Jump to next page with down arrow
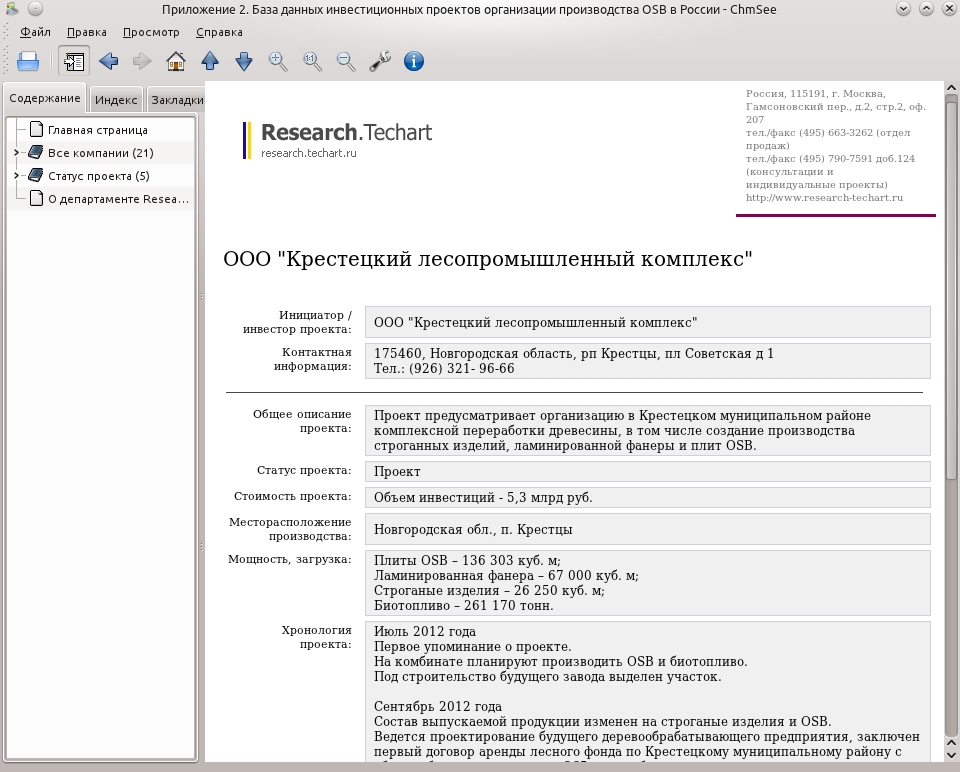 (x=244, y=61)
